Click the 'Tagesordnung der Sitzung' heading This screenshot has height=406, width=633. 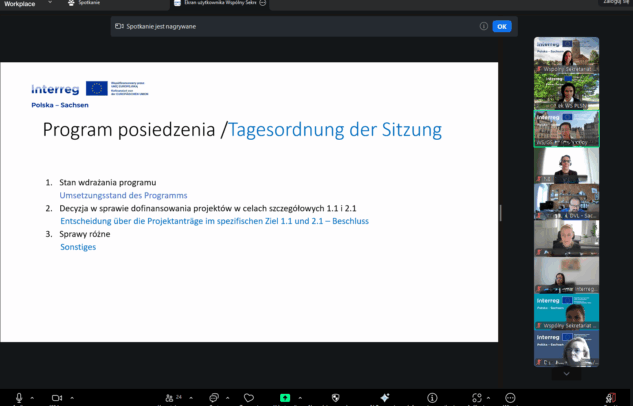[335, 130]
